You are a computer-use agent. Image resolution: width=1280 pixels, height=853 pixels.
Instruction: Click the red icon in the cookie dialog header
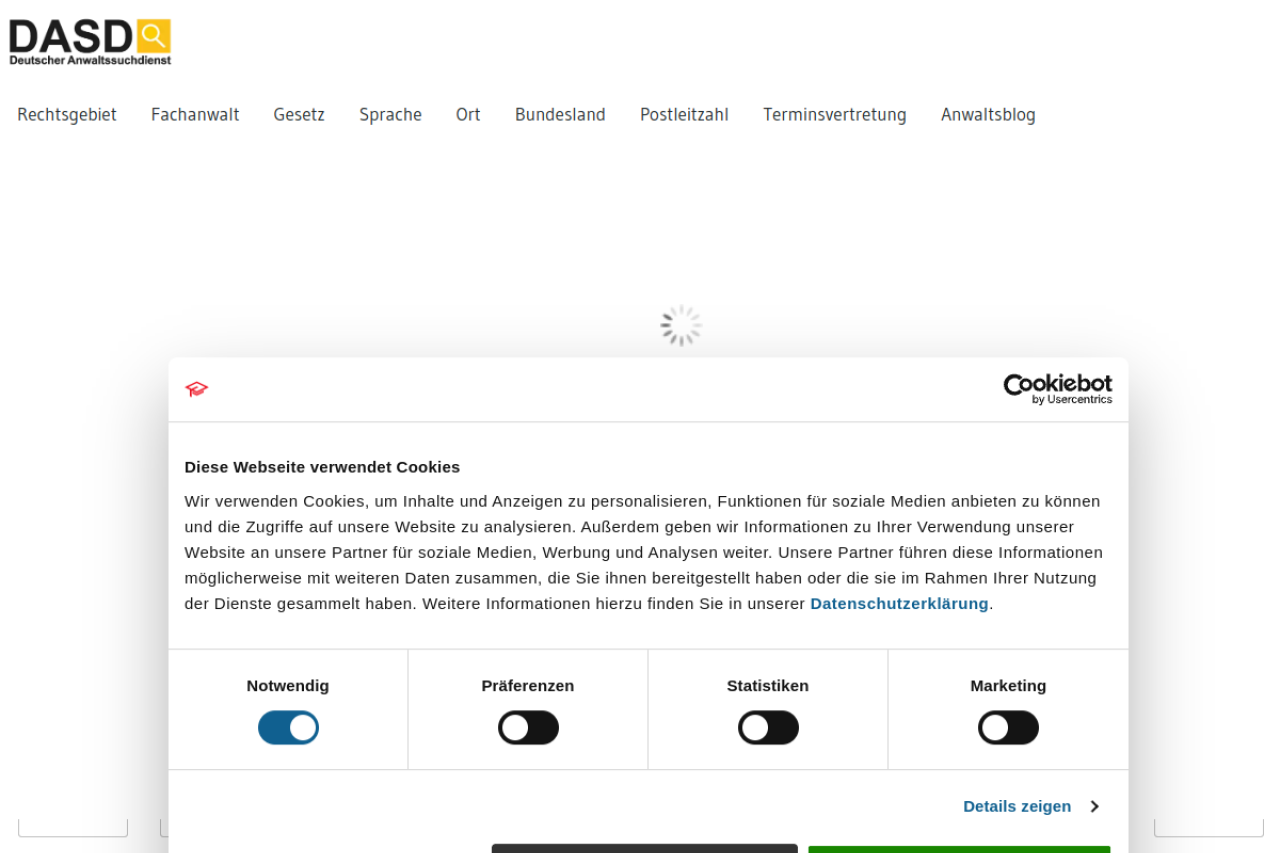[x=197, y=389]
